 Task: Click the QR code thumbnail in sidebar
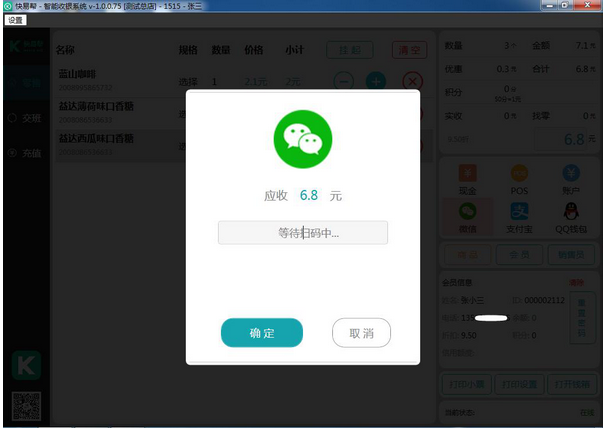26,406
